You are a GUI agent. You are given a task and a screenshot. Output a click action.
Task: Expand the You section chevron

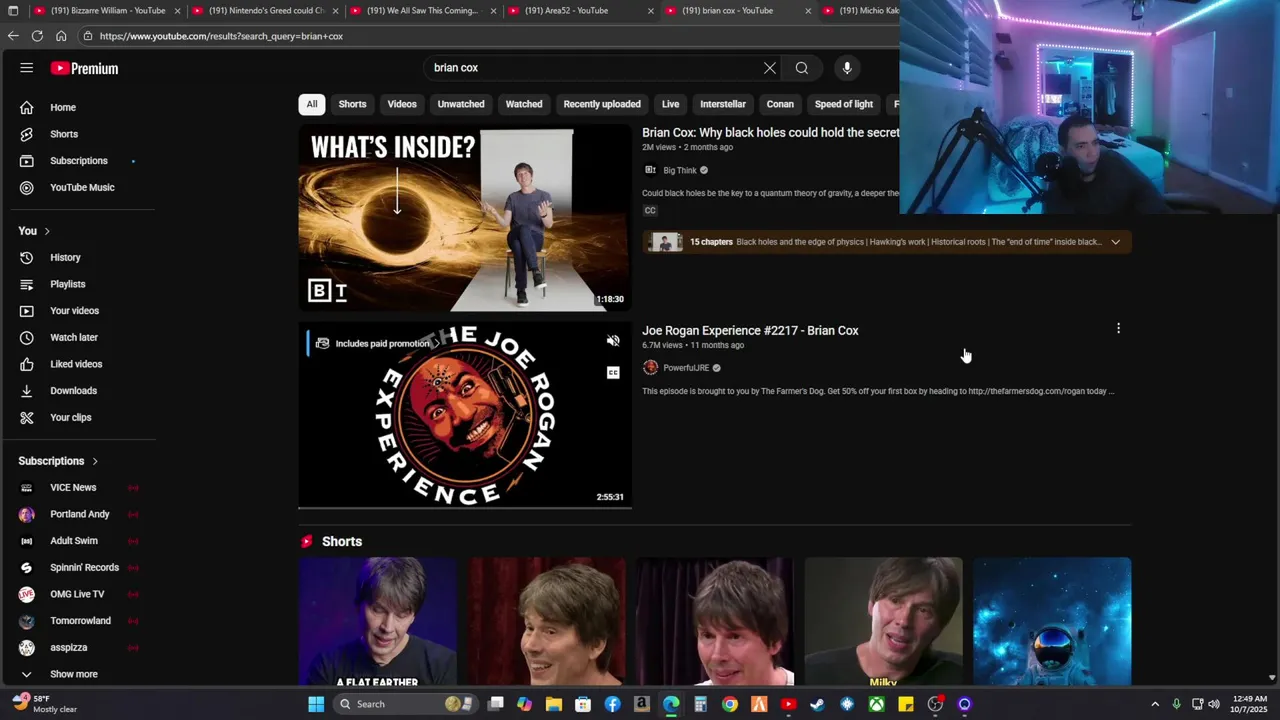(46, 231)
